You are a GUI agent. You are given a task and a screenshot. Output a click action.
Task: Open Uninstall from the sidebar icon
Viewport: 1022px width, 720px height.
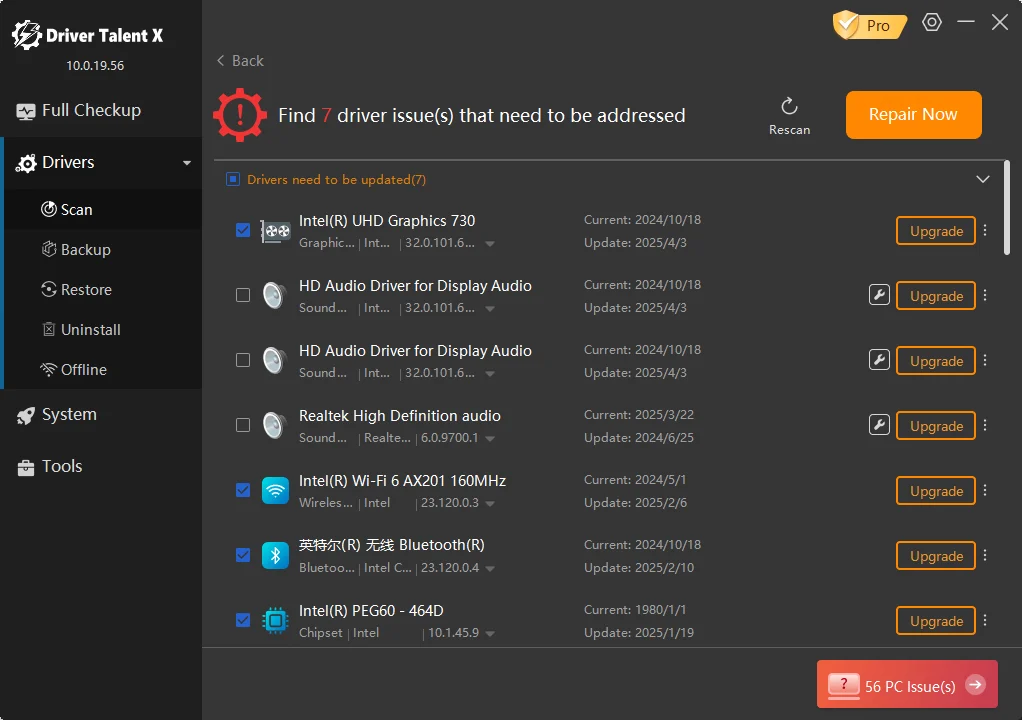point(49,329)
